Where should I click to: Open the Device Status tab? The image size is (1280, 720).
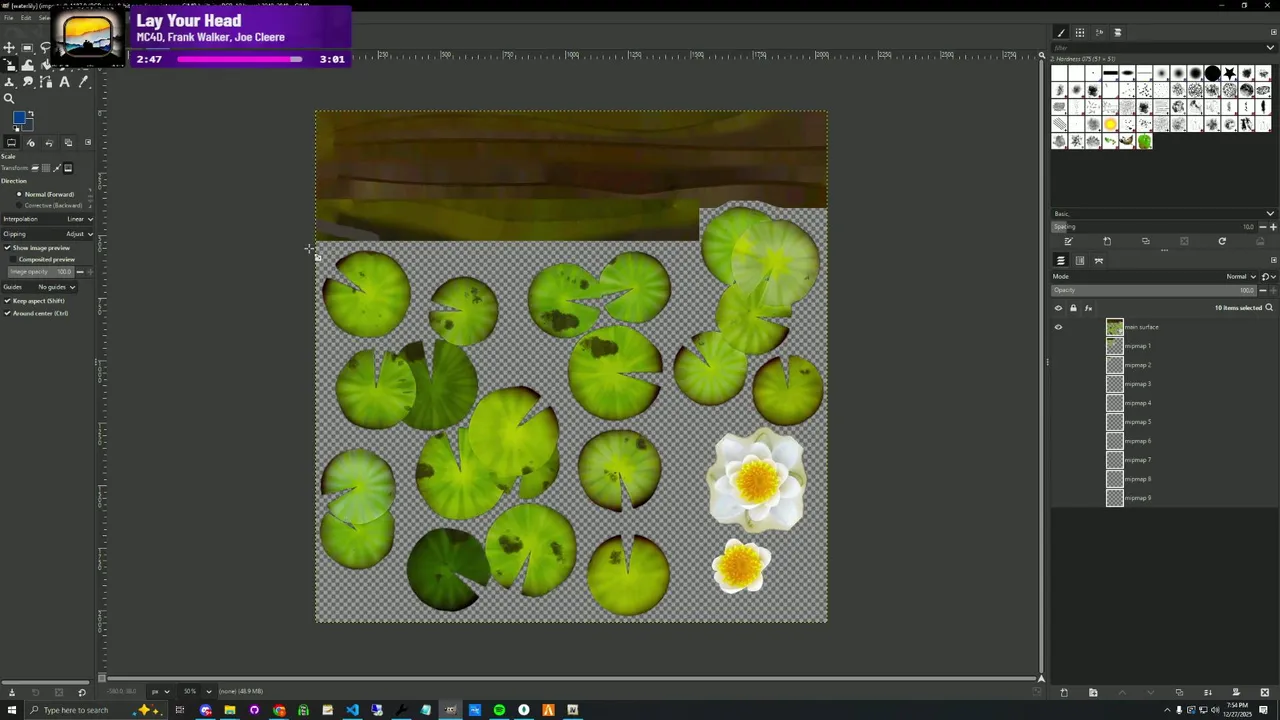[x=30, y=142]
